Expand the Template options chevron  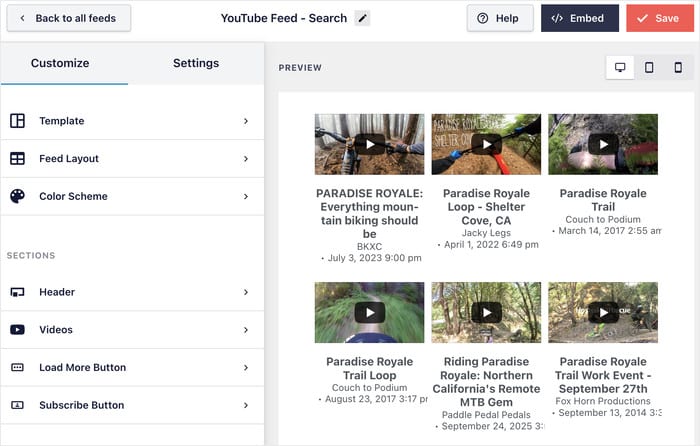(x=245, y=121)
